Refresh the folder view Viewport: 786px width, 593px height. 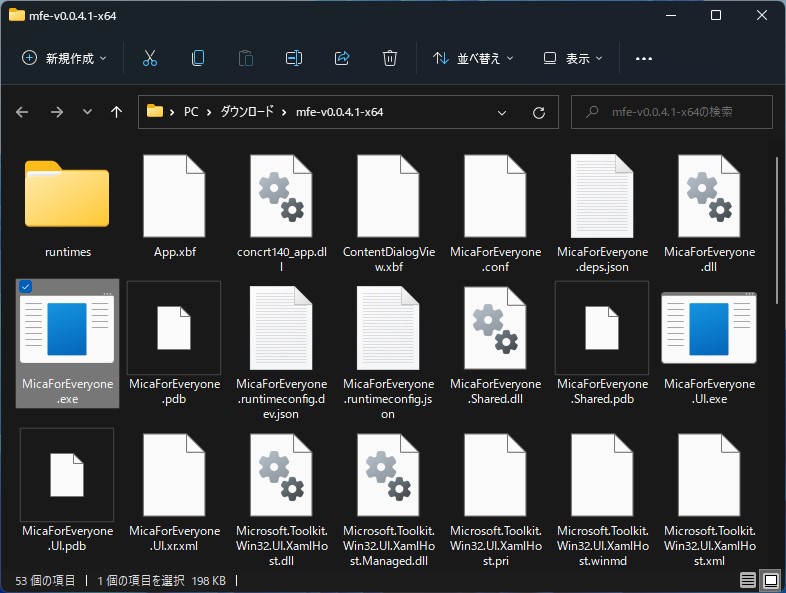539,113
